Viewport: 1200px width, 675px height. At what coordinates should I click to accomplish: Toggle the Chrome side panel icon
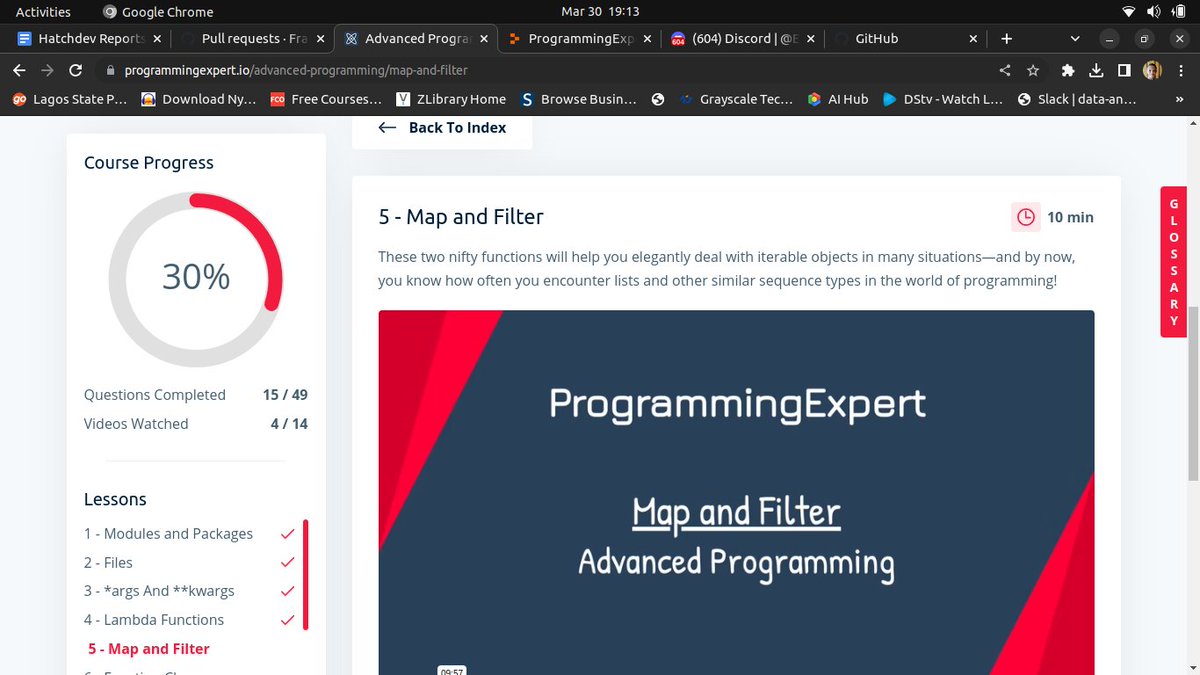1124,71
